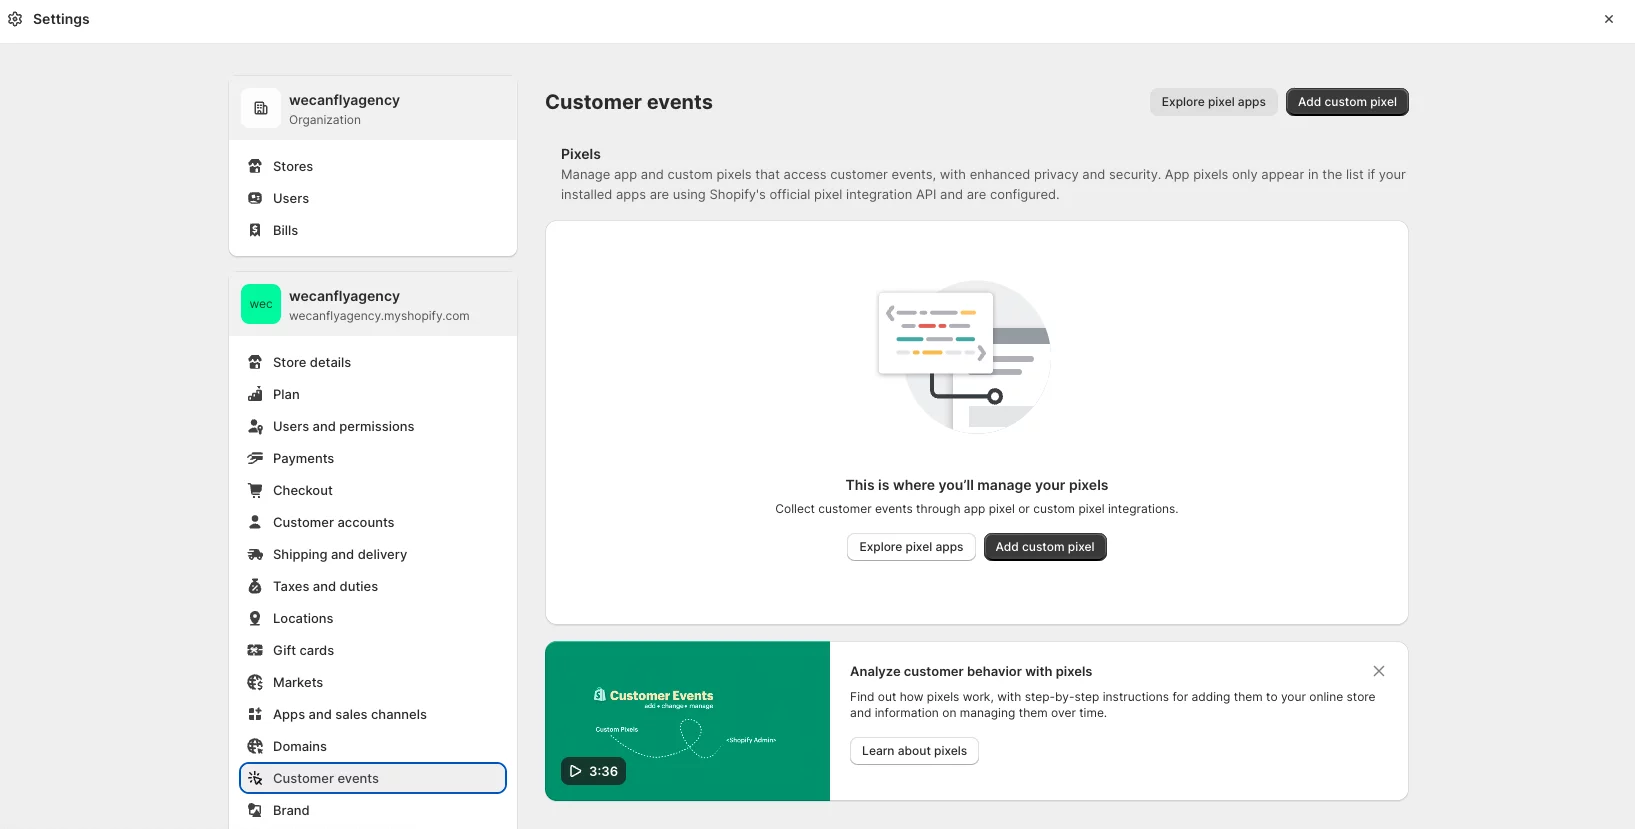Click the top Add custom pixel button

[1346, 102]
